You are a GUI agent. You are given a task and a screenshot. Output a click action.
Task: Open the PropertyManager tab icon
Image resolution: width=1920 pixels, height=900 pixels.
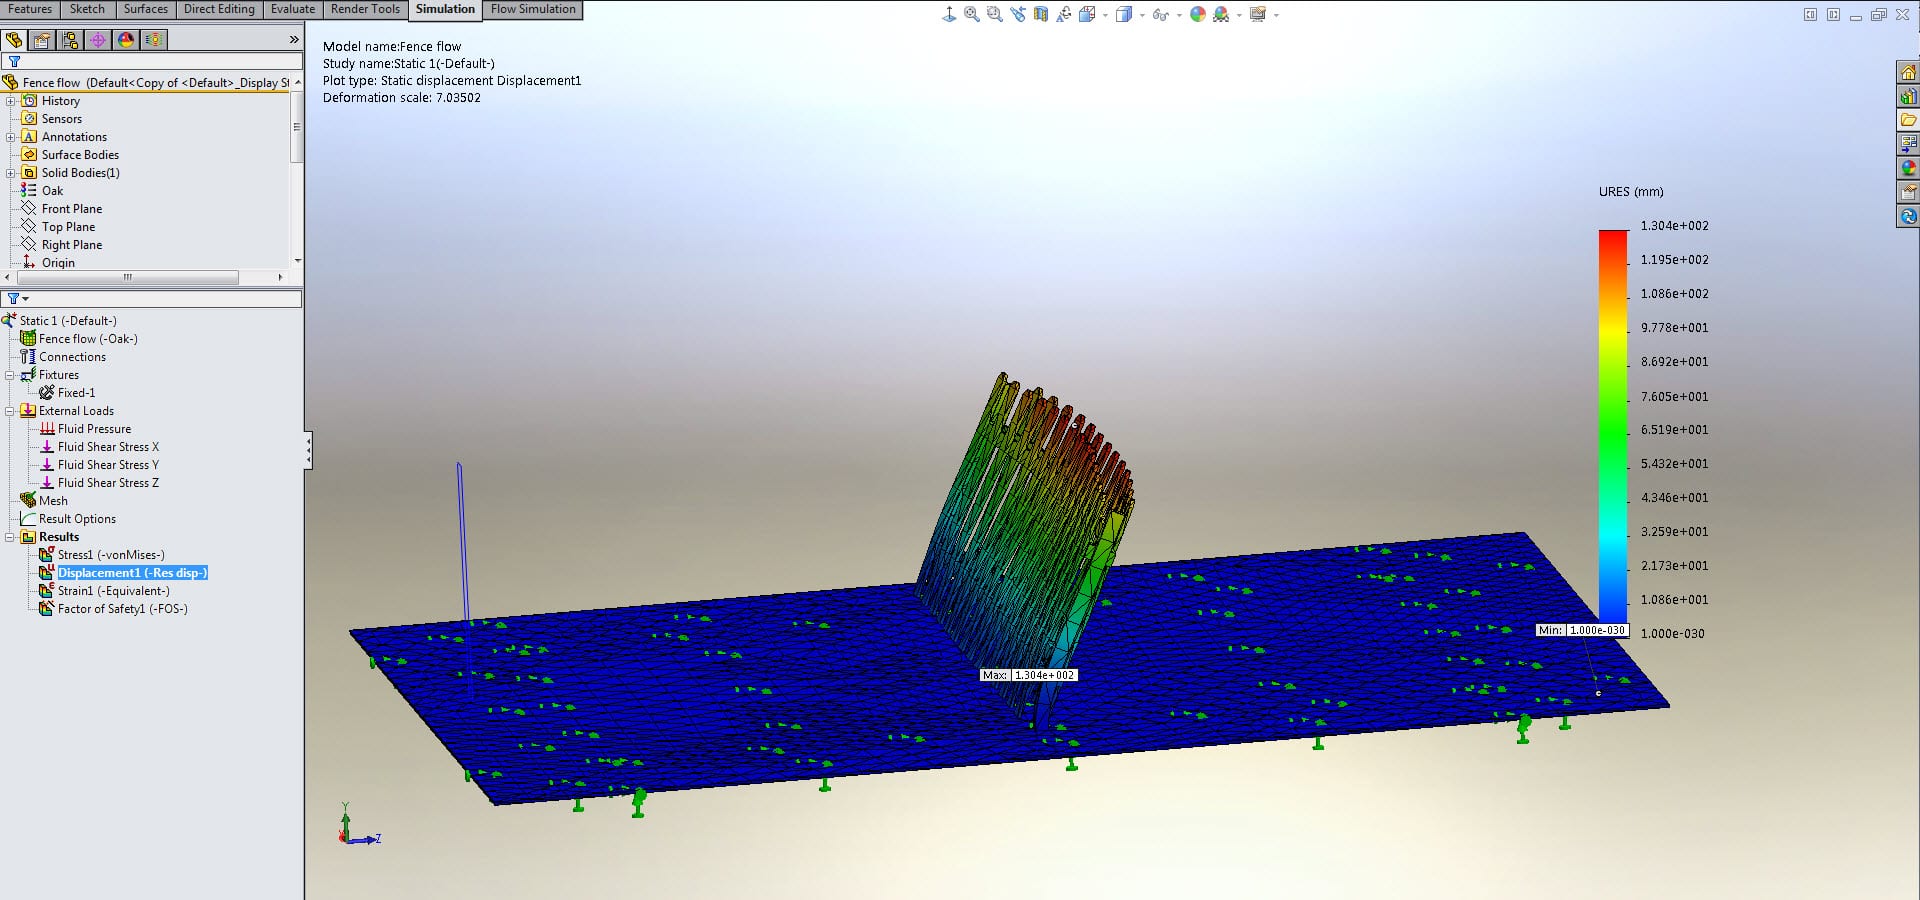[41, 40]
